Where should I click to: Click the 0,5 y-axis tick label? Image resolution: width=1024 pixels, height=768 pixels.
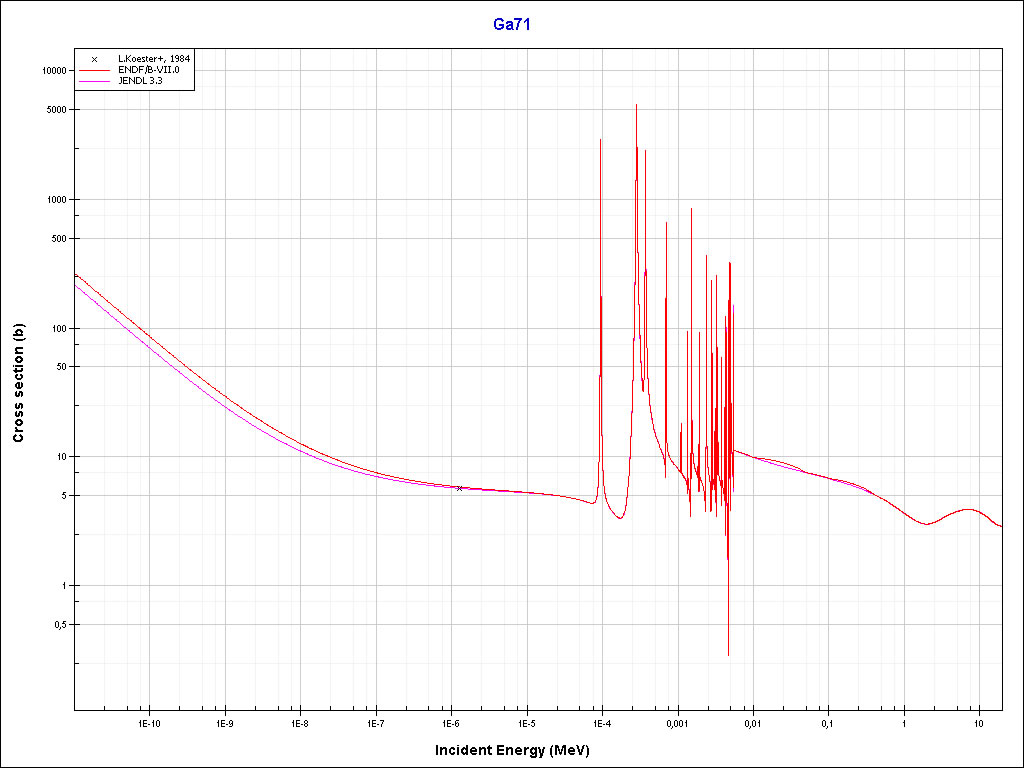57,625
